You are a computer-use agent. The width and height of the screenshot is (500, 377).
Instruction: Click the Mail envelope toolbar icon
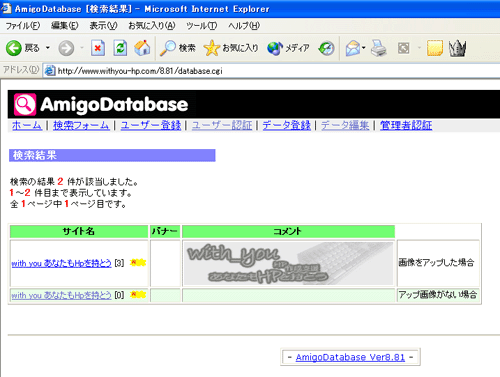coord(353,48)
